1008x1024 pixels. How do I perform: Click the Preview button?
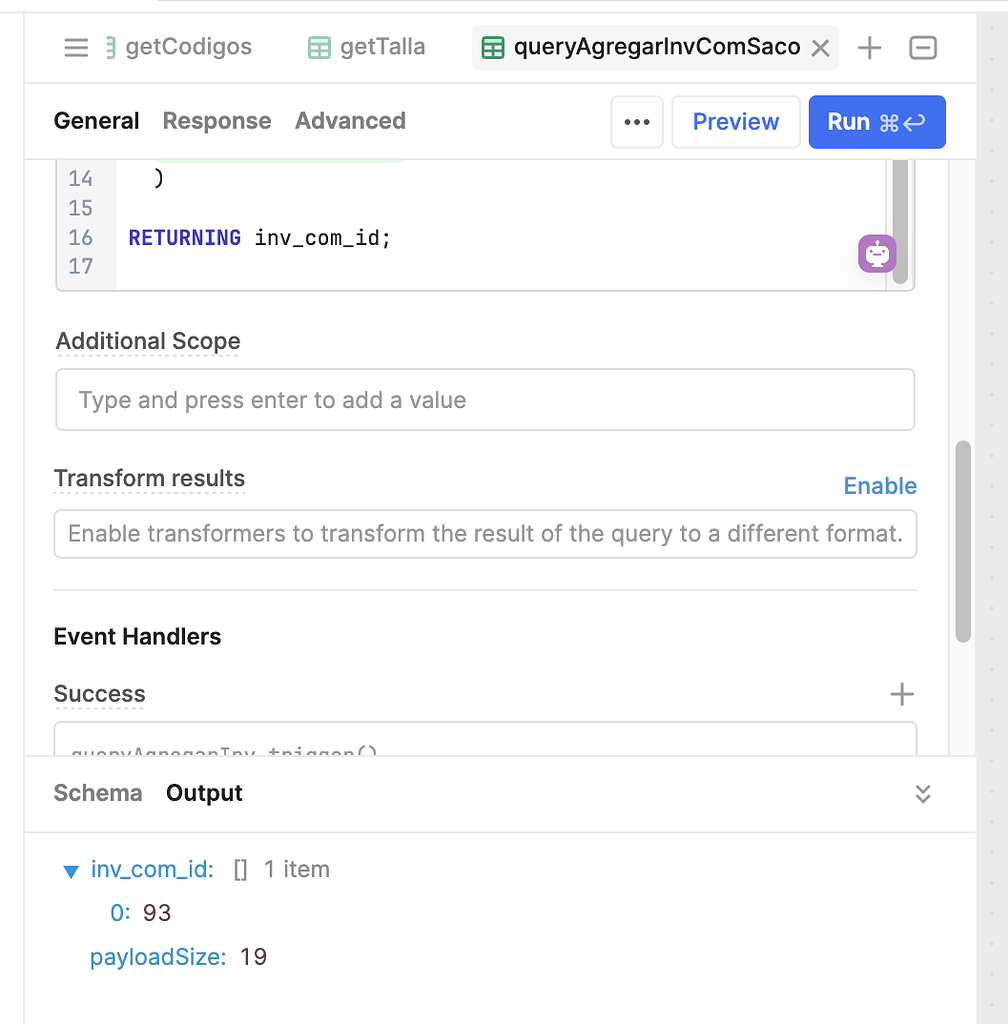click(x=736, y=122)
